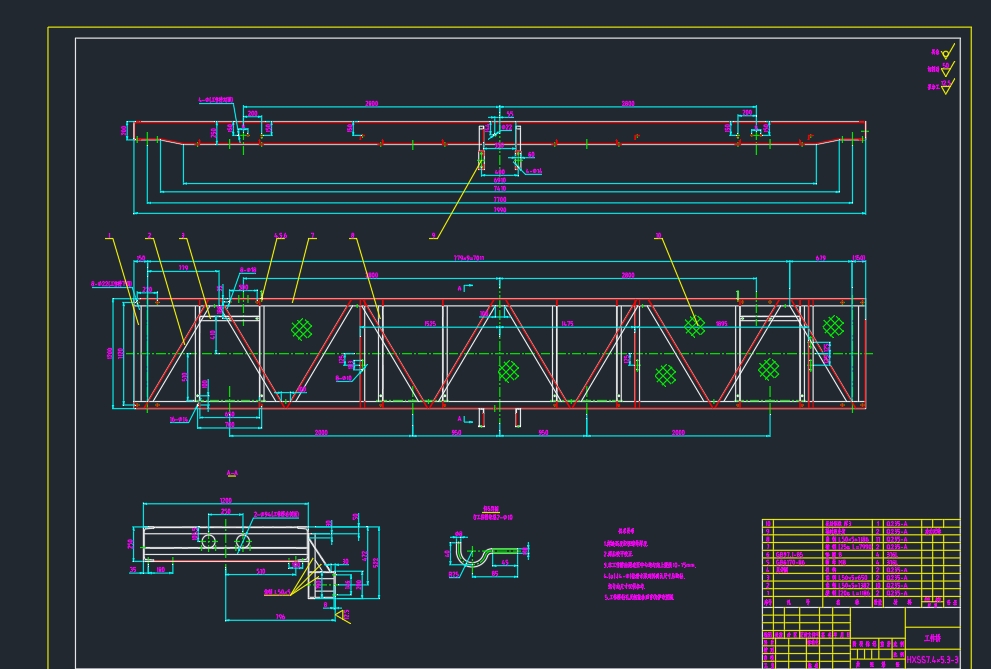Select part balloon number 2
The height and width of the screenshot is (669, 991).
point(149,236)
